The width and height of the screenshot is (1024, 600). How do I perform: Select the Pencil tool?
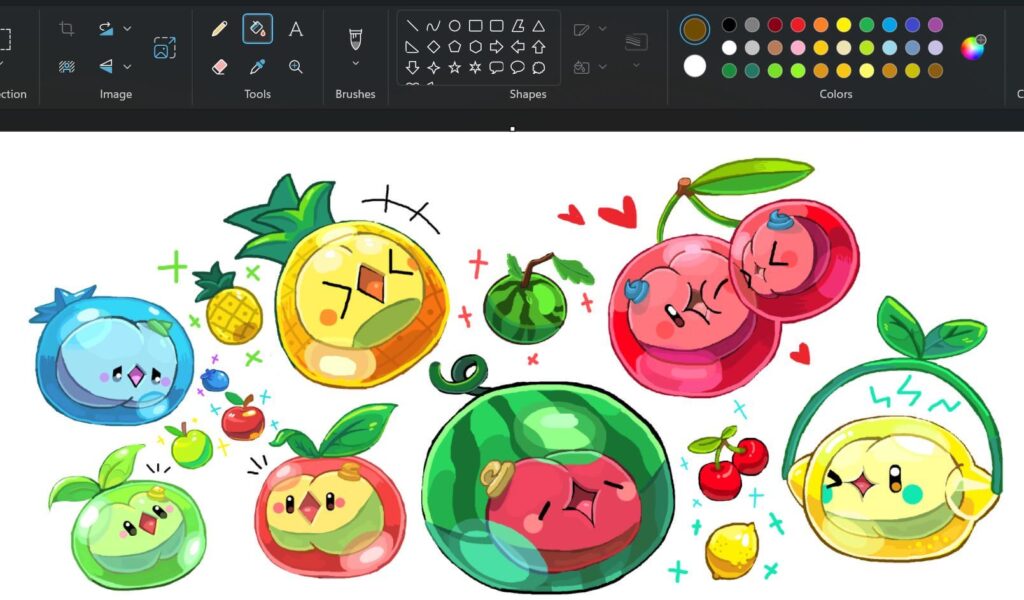point(219,29)
